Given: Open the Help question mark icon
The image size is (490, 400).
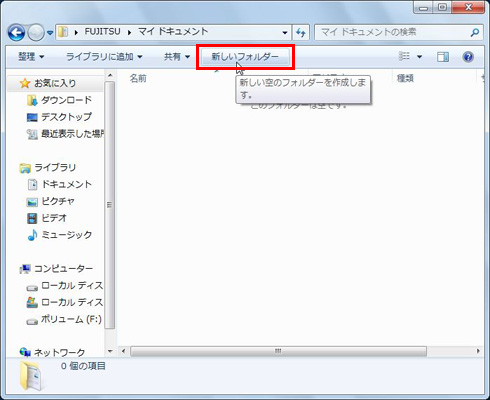Looking at the screenshot, I should (468, 57).
